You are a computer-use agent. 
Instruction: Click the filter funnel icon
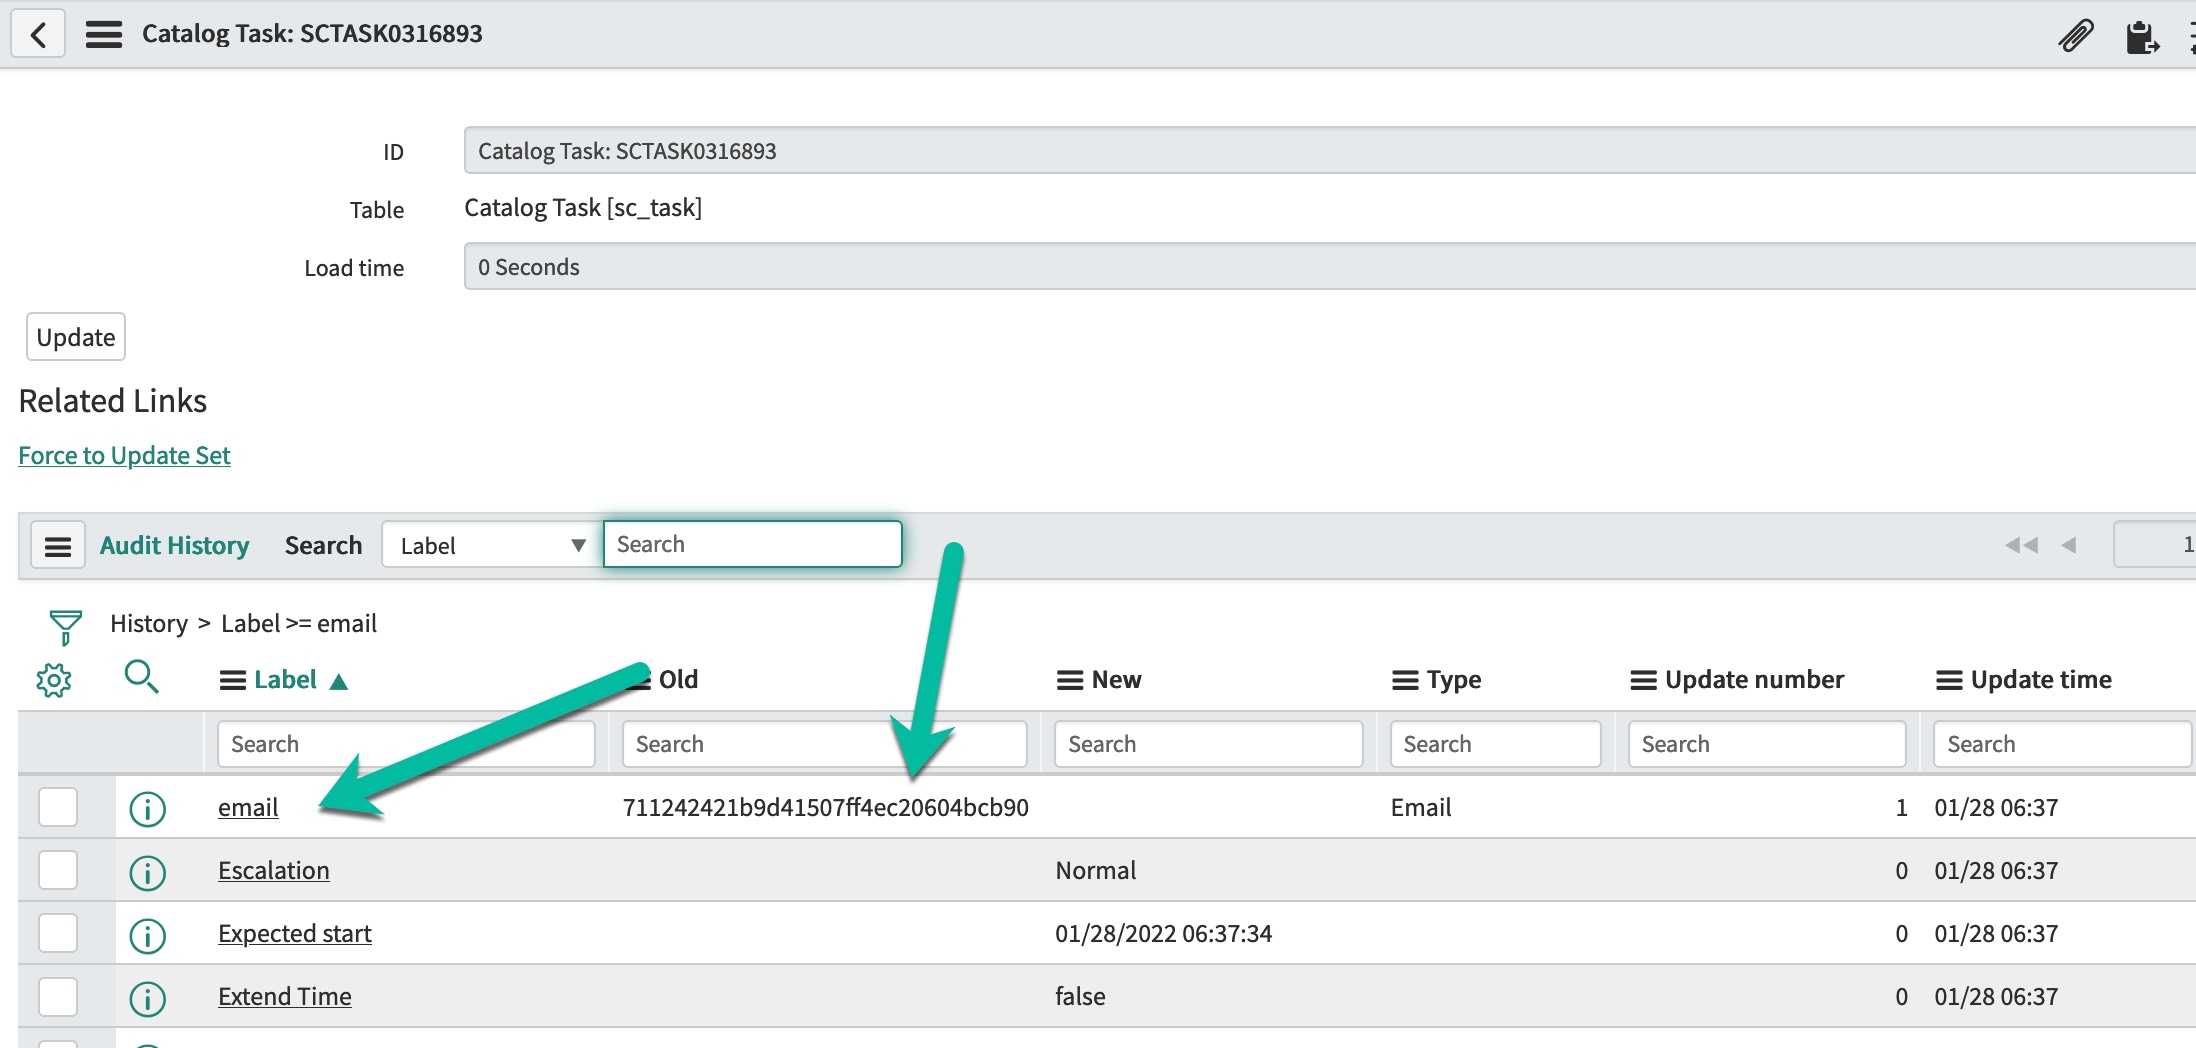(x=65, y=627)
